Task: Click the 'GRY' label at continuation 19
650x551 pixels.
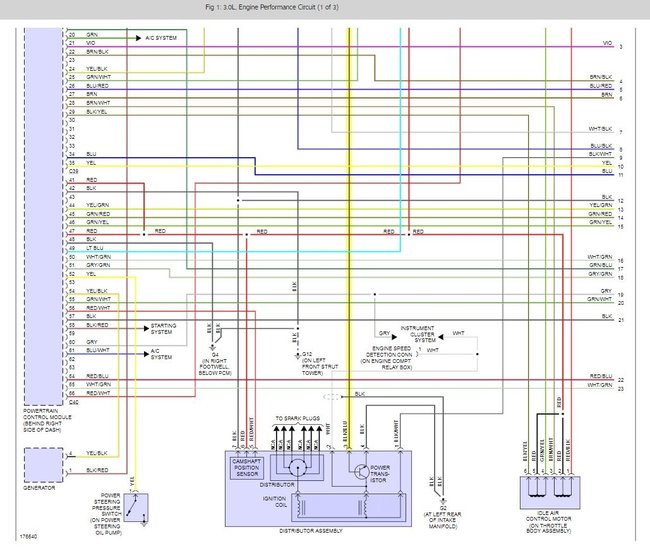Action: pos(606,291)
